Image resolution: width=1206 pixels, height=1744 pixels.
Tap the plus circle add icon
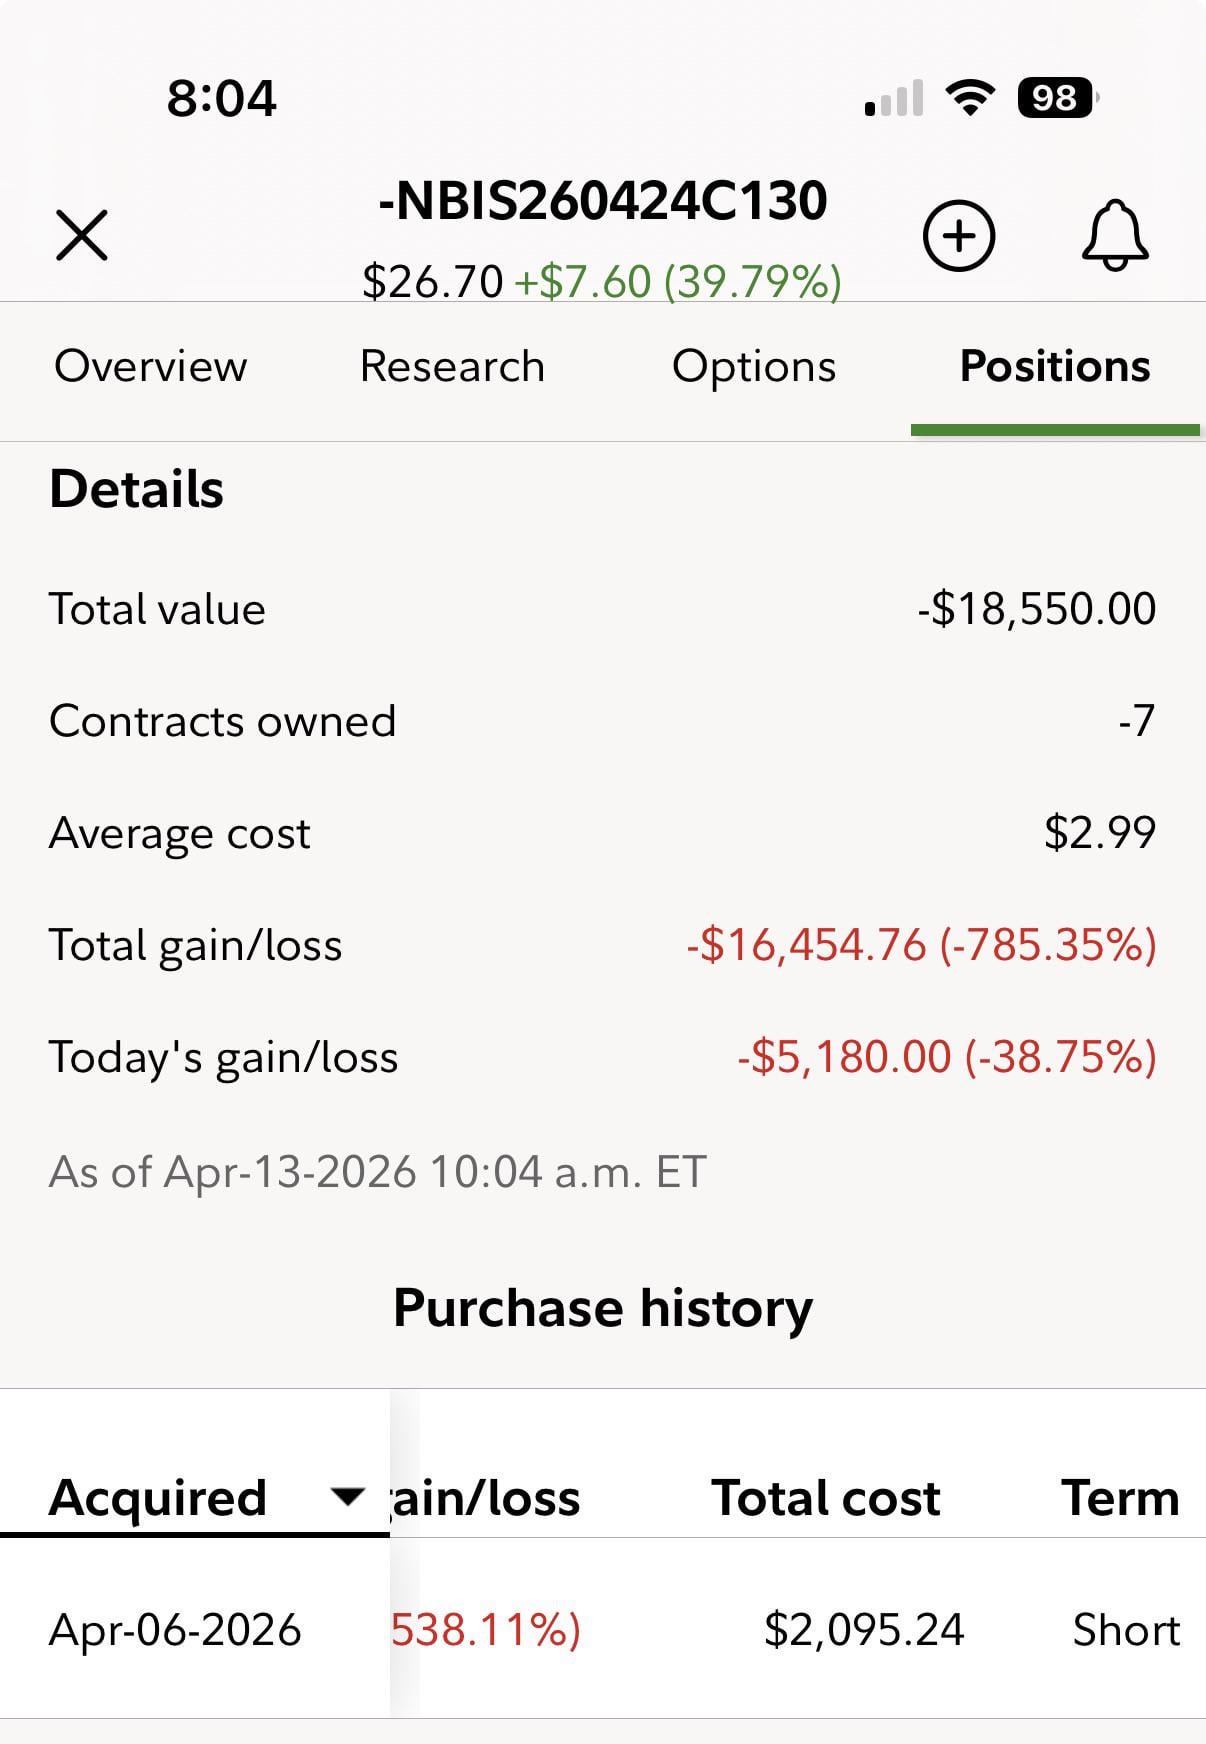(x=958, y=236)
